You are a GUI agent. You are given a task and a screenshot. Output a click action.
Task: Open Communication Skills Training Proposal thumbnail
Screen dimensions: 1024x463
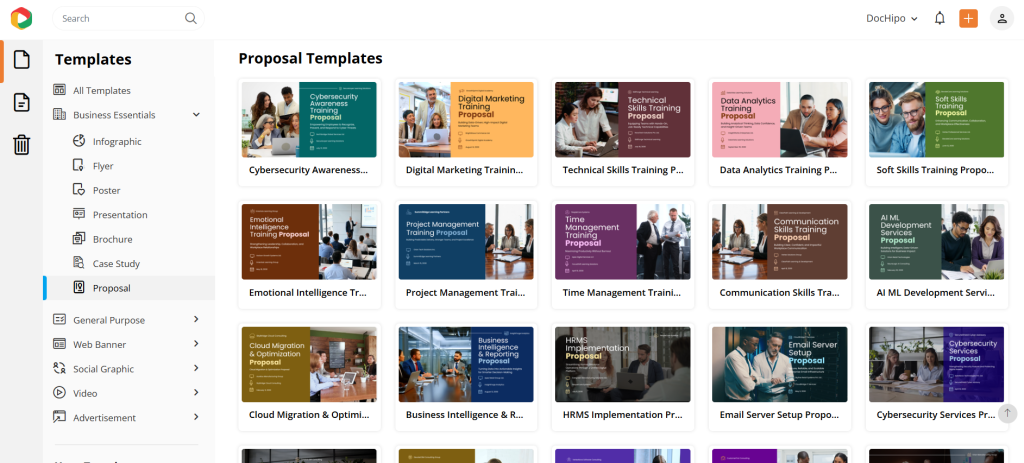tap(780, 242)
